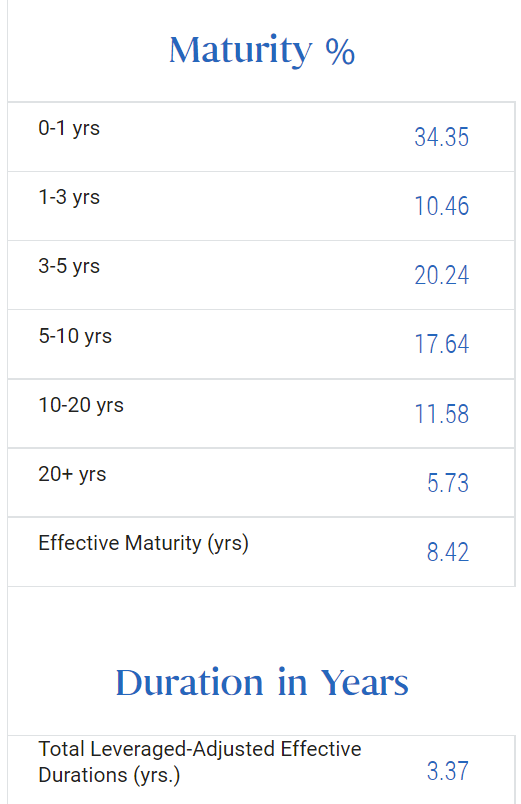
Task: Click the 34.35 value
Action: (x=442, y=137)
